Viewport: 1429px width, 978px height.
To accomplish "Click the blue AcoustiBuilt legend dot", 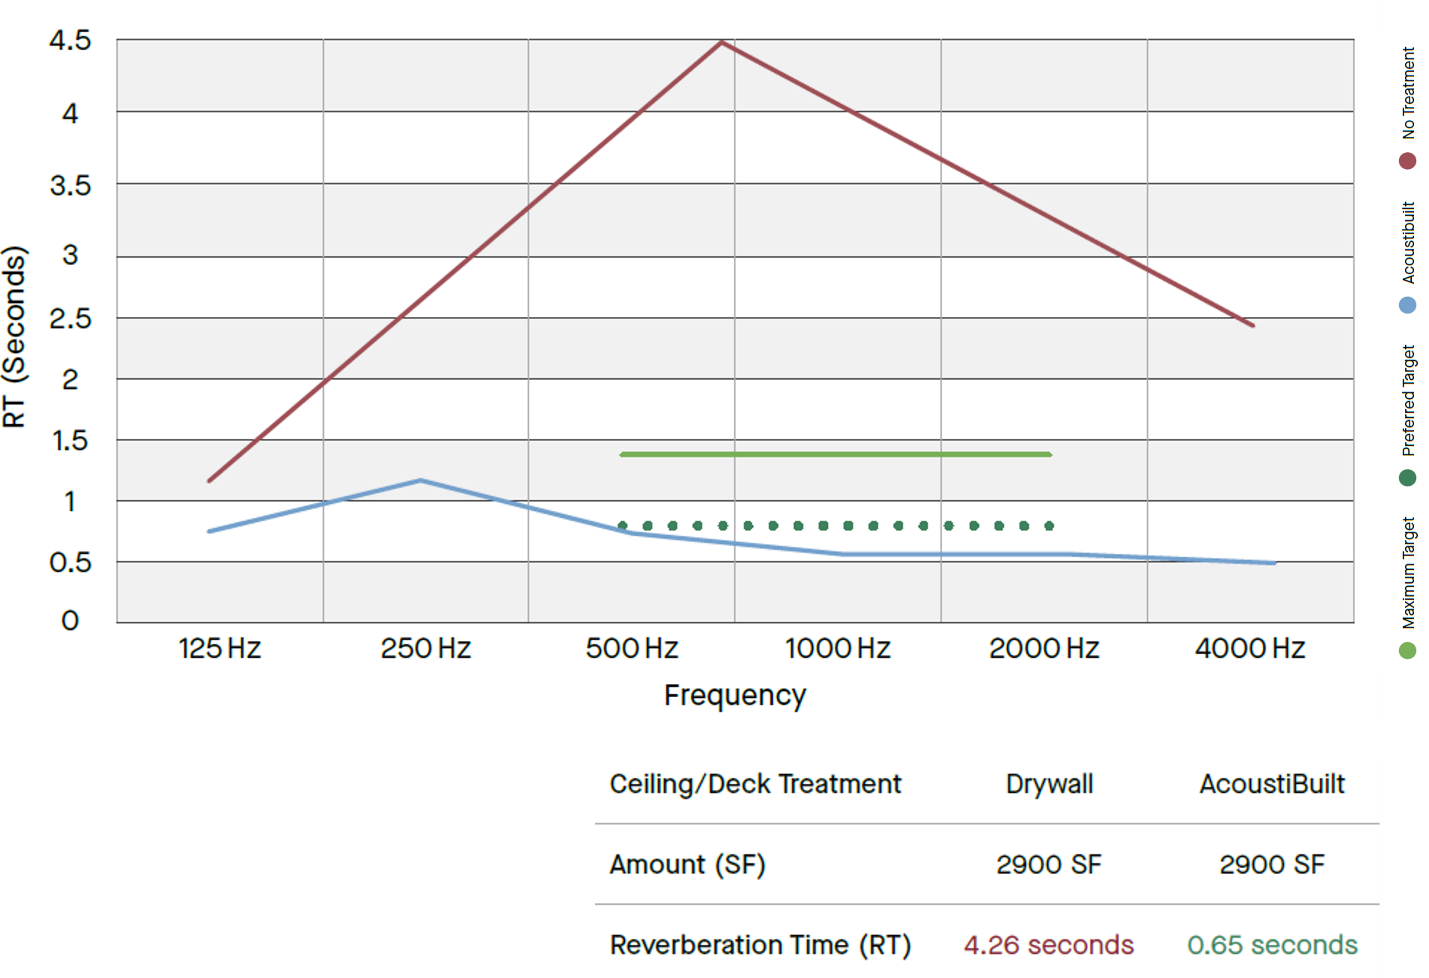I will pyautogui.click(x=1407, y=305).
